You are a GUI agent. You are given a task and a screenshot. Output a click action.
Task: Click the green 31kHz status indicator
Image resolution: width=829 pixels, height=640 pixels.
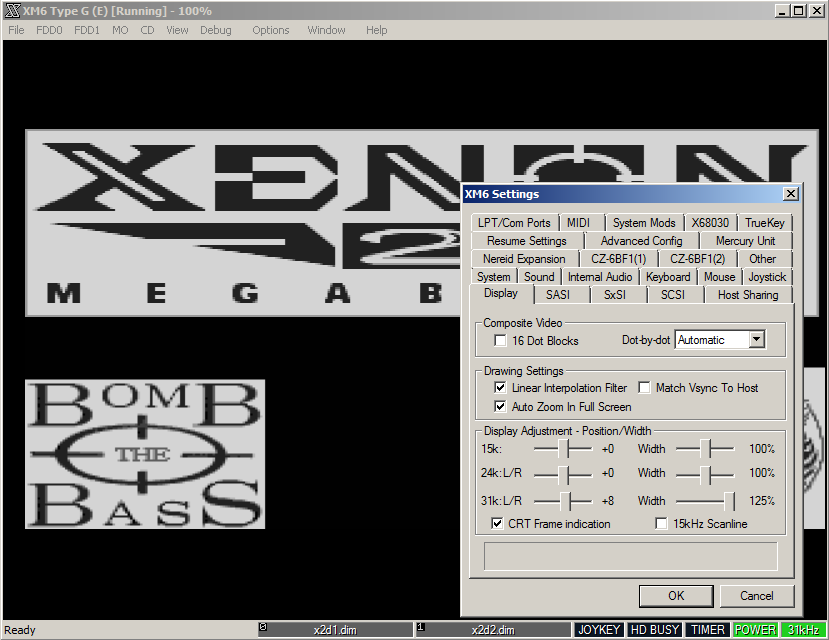coord(803,630)
